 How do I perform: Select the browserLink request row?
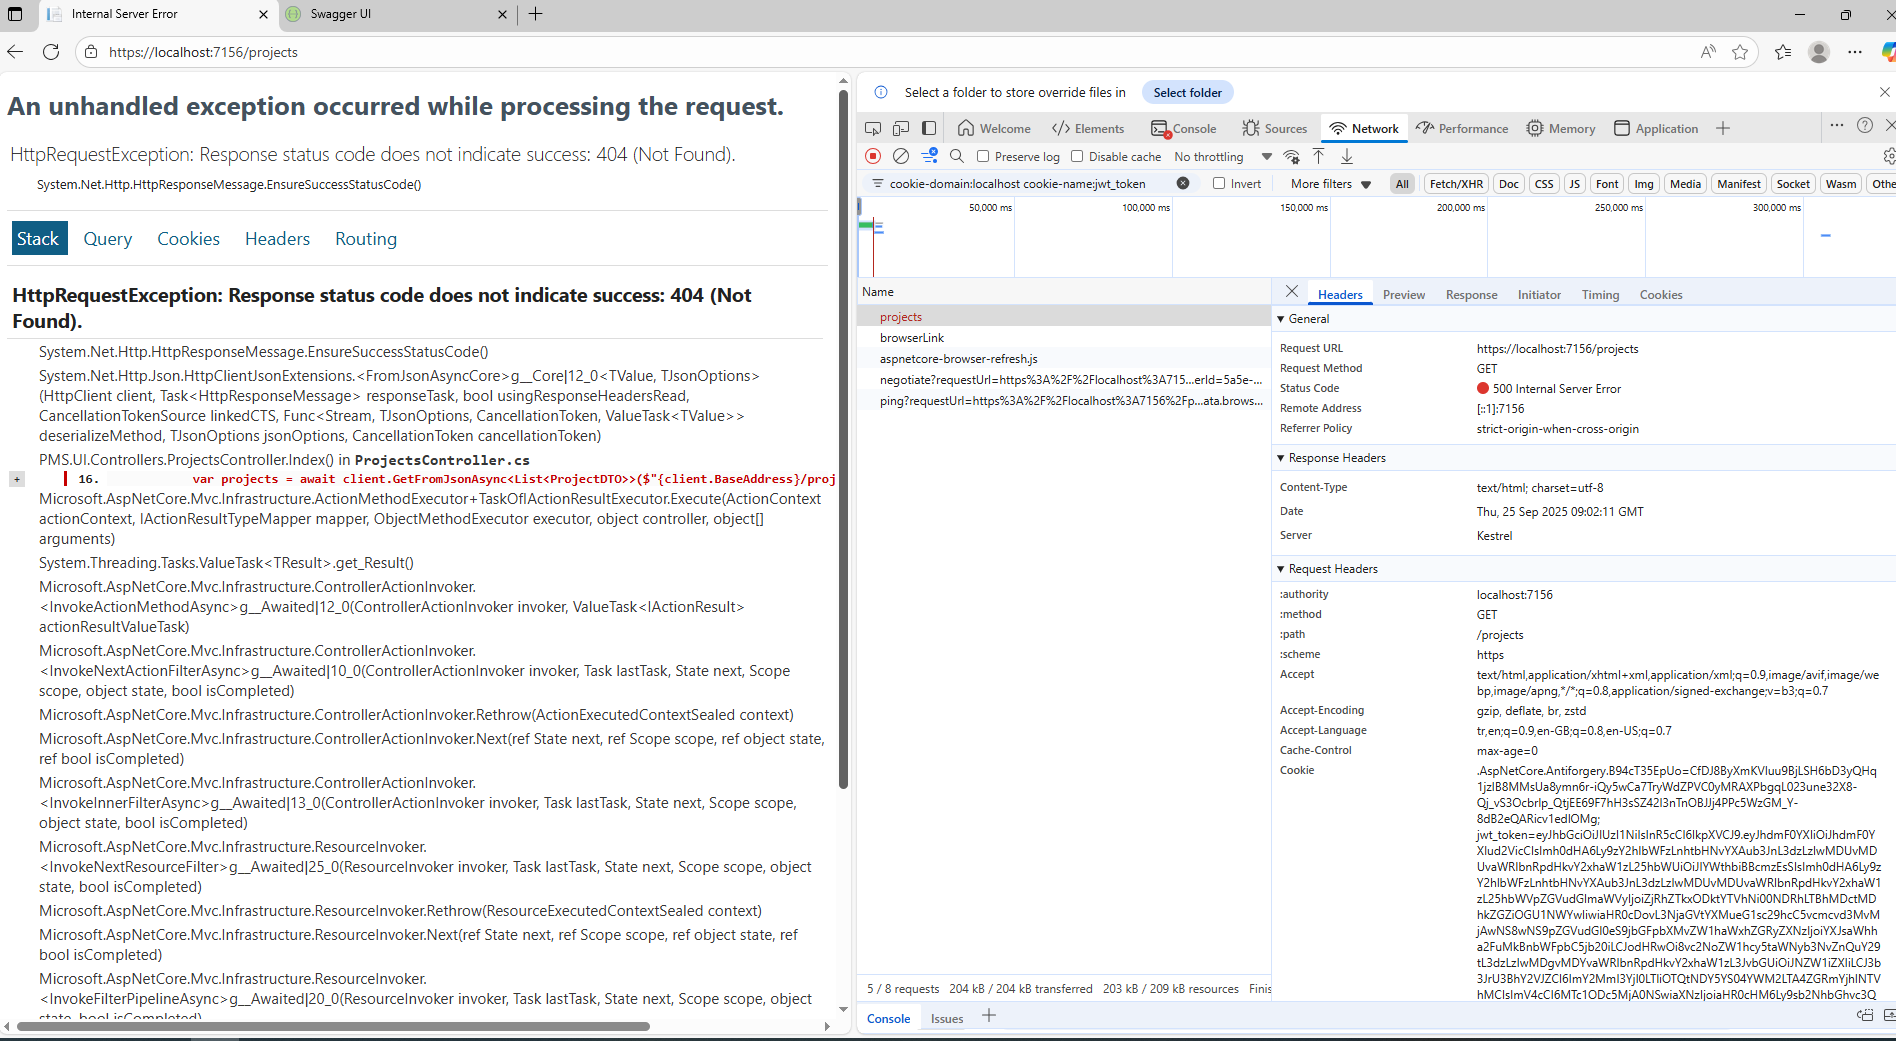click(x=911, y=337)
